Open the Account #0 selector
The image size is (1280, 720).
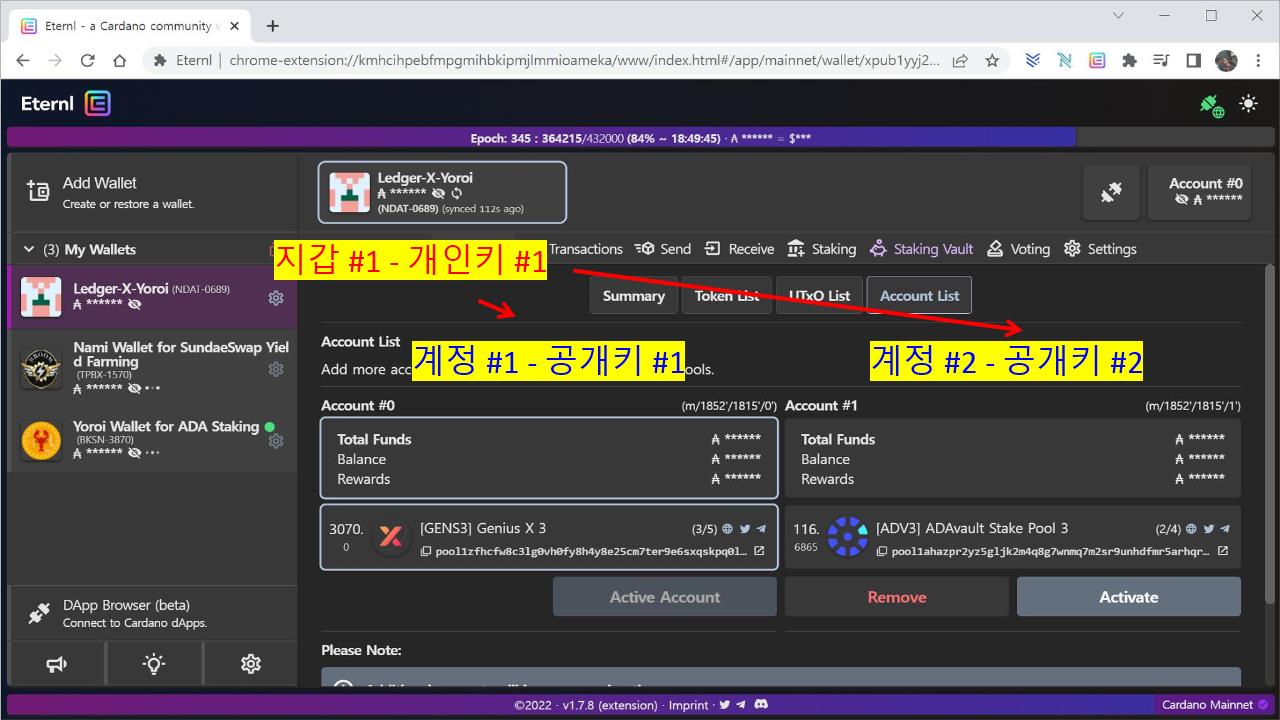pyautogui.click(x=1199, y=192)
